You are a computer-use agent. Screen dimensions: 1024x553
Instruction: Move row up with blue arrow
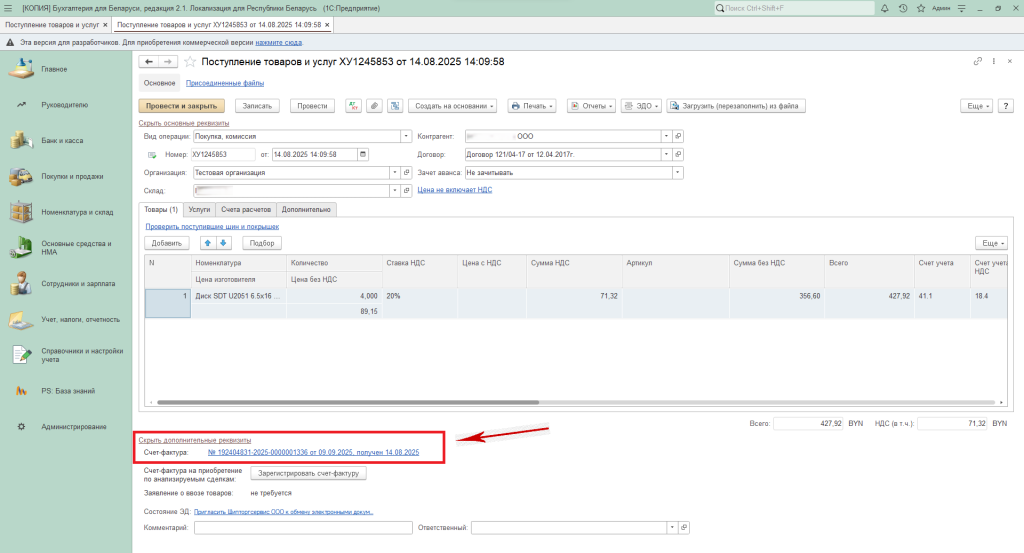tap(208, 243)
